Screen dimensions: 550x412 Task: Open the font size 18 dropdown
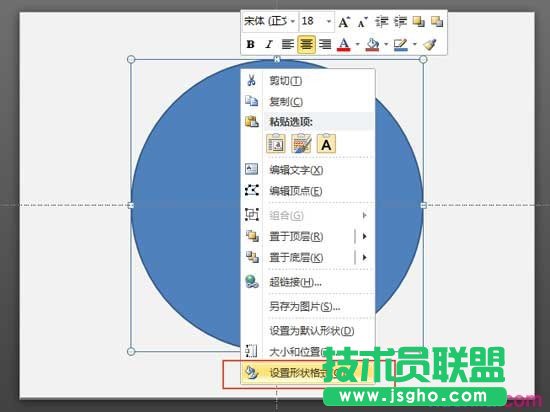(316, 21)
